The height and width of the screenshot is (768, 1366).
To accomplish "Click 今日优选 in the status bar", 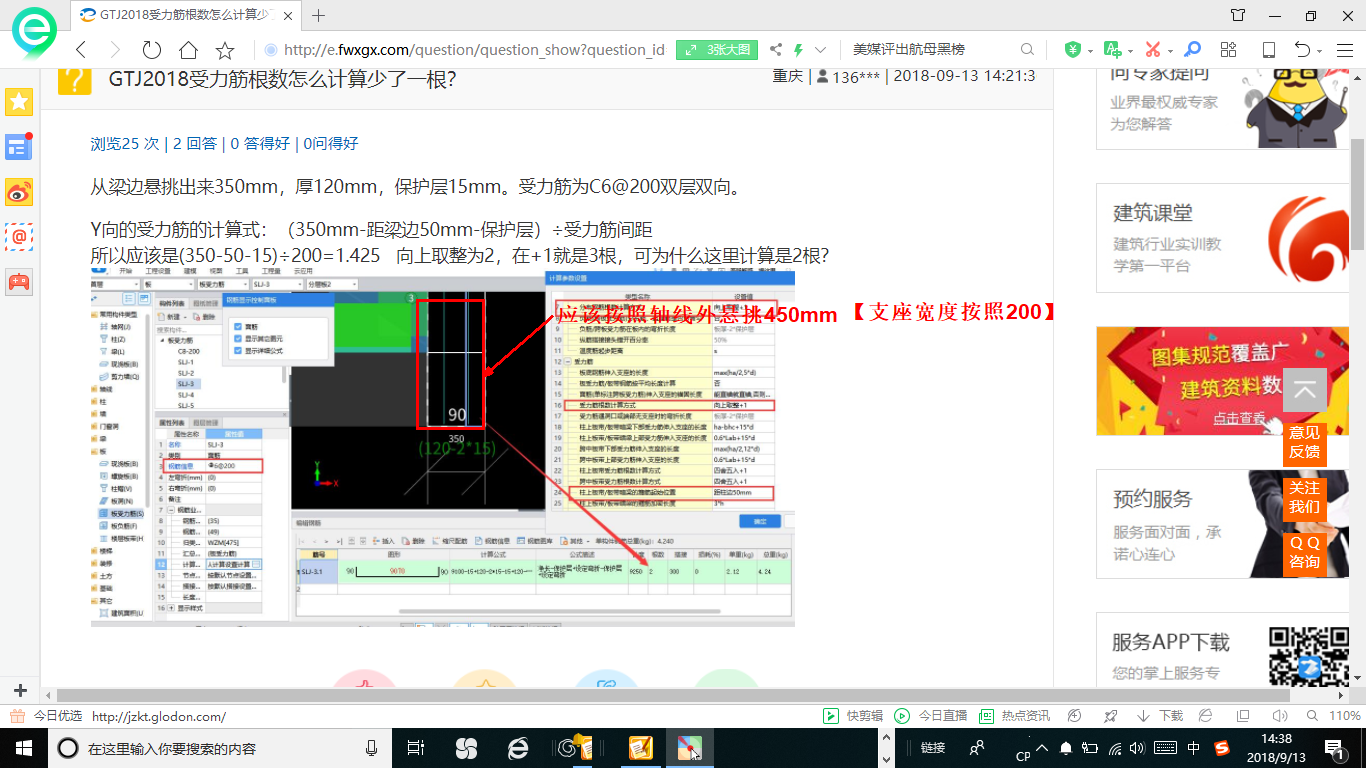I will point(48,716).
